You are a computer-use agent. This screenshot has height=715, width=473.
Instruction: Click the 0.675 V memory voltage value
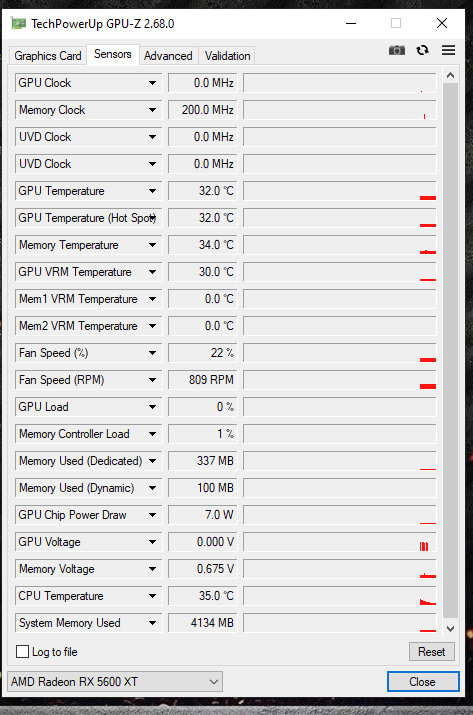(203, 569)
